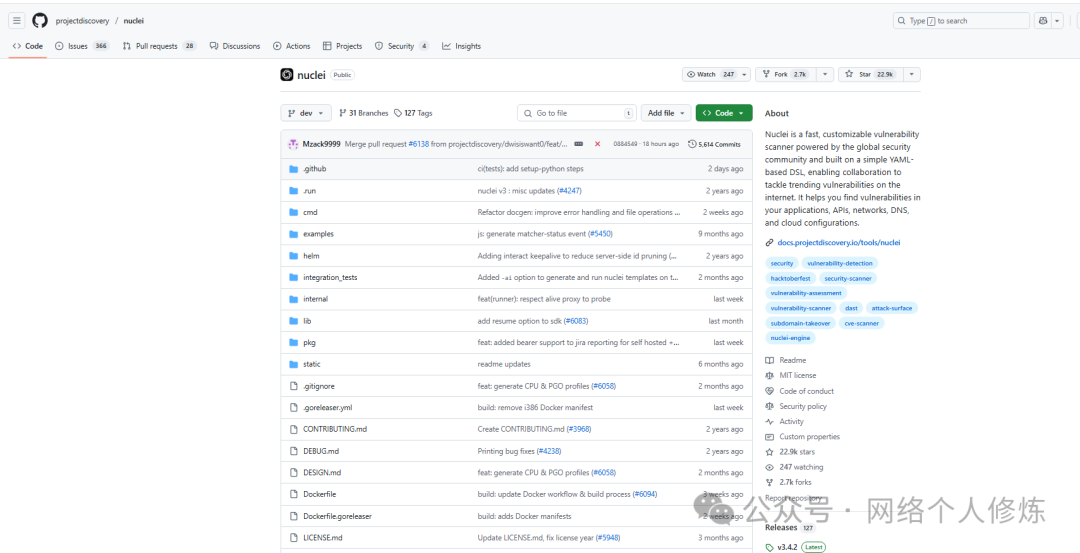The image size is (1080, 553).
Task: Open pull request #6138 link
Action: pos(418,144)
